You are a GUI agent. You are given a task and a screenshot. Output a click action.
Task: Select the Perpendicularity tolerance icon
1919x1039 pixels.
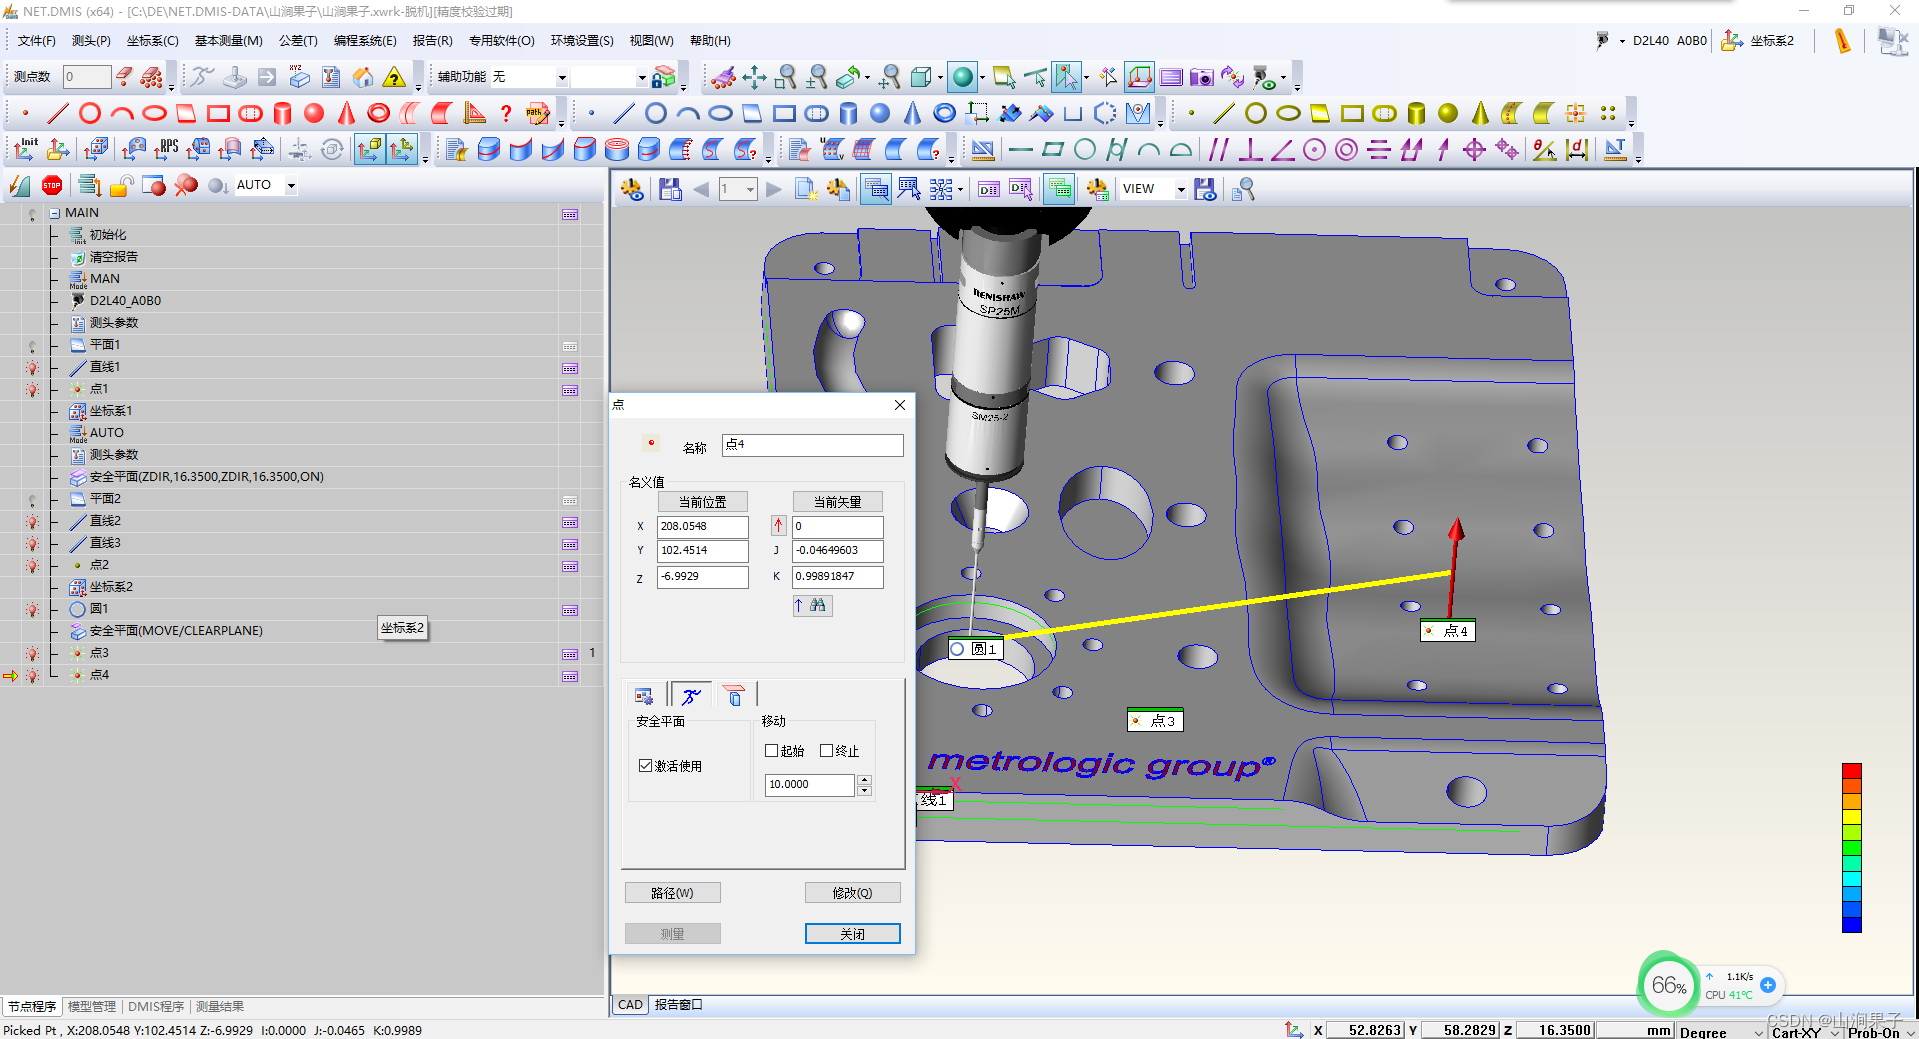1250,149
